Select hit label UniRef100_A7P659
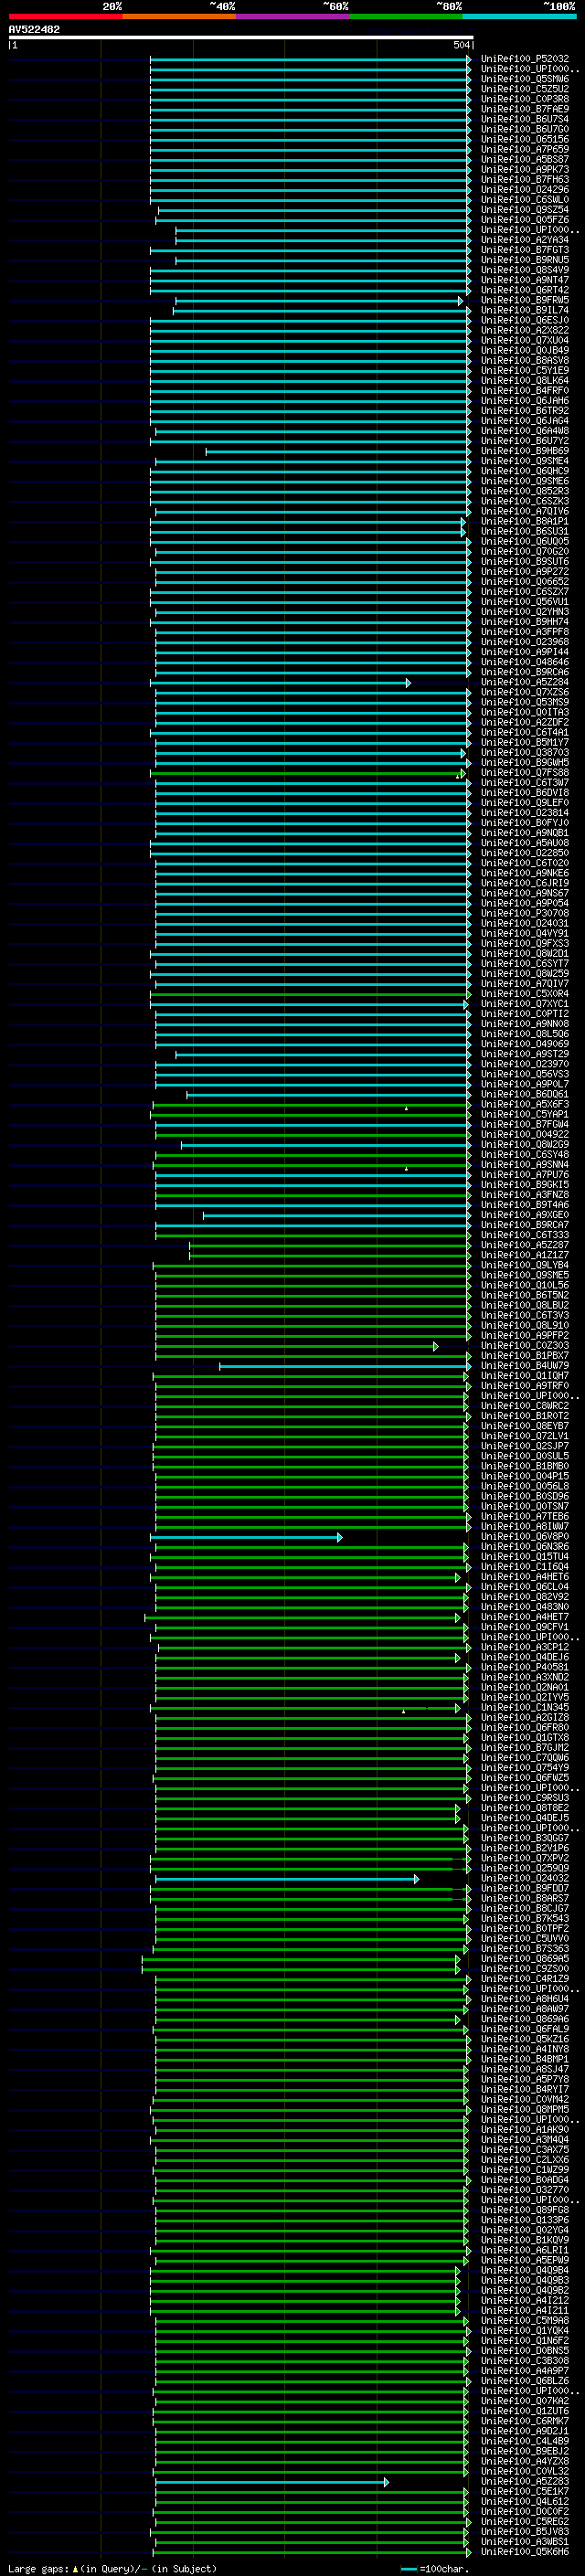Image resolution: width=585 pixels, height=2576 pixels. pos(525,149)
